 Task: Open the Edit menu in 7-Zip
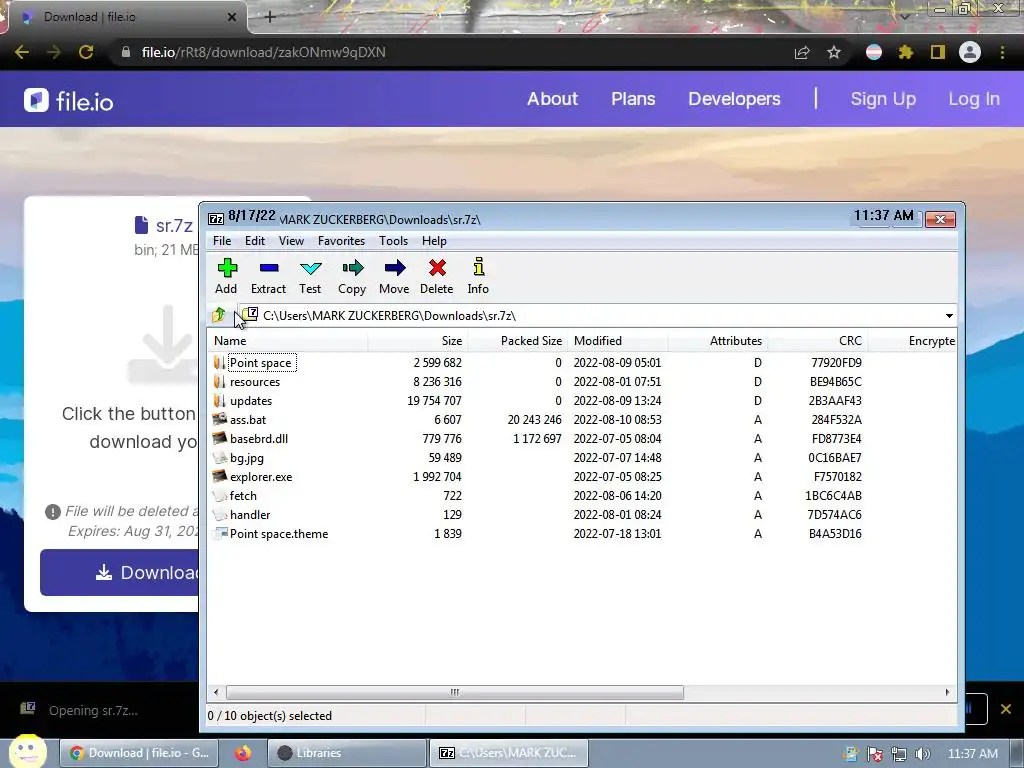click(x=255, y=241)
